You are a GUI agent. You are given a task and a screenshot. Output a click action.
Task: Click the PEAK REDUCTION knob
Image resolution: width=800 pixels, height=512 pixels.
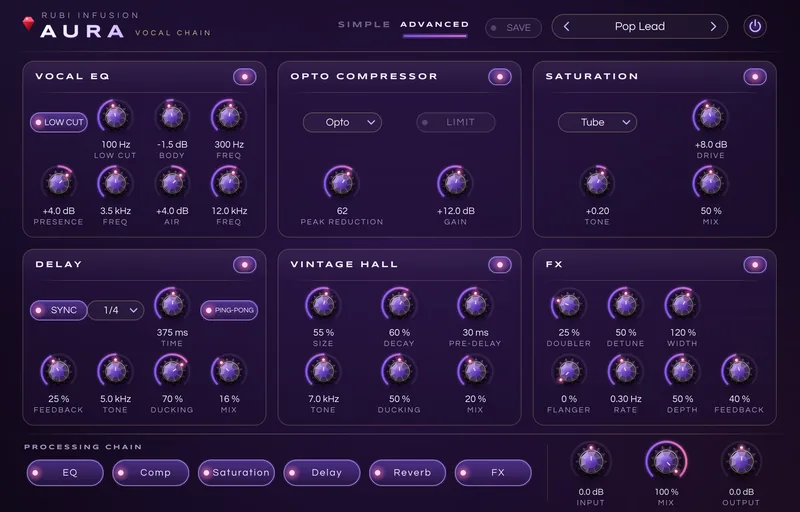click(x=342, y=183)
